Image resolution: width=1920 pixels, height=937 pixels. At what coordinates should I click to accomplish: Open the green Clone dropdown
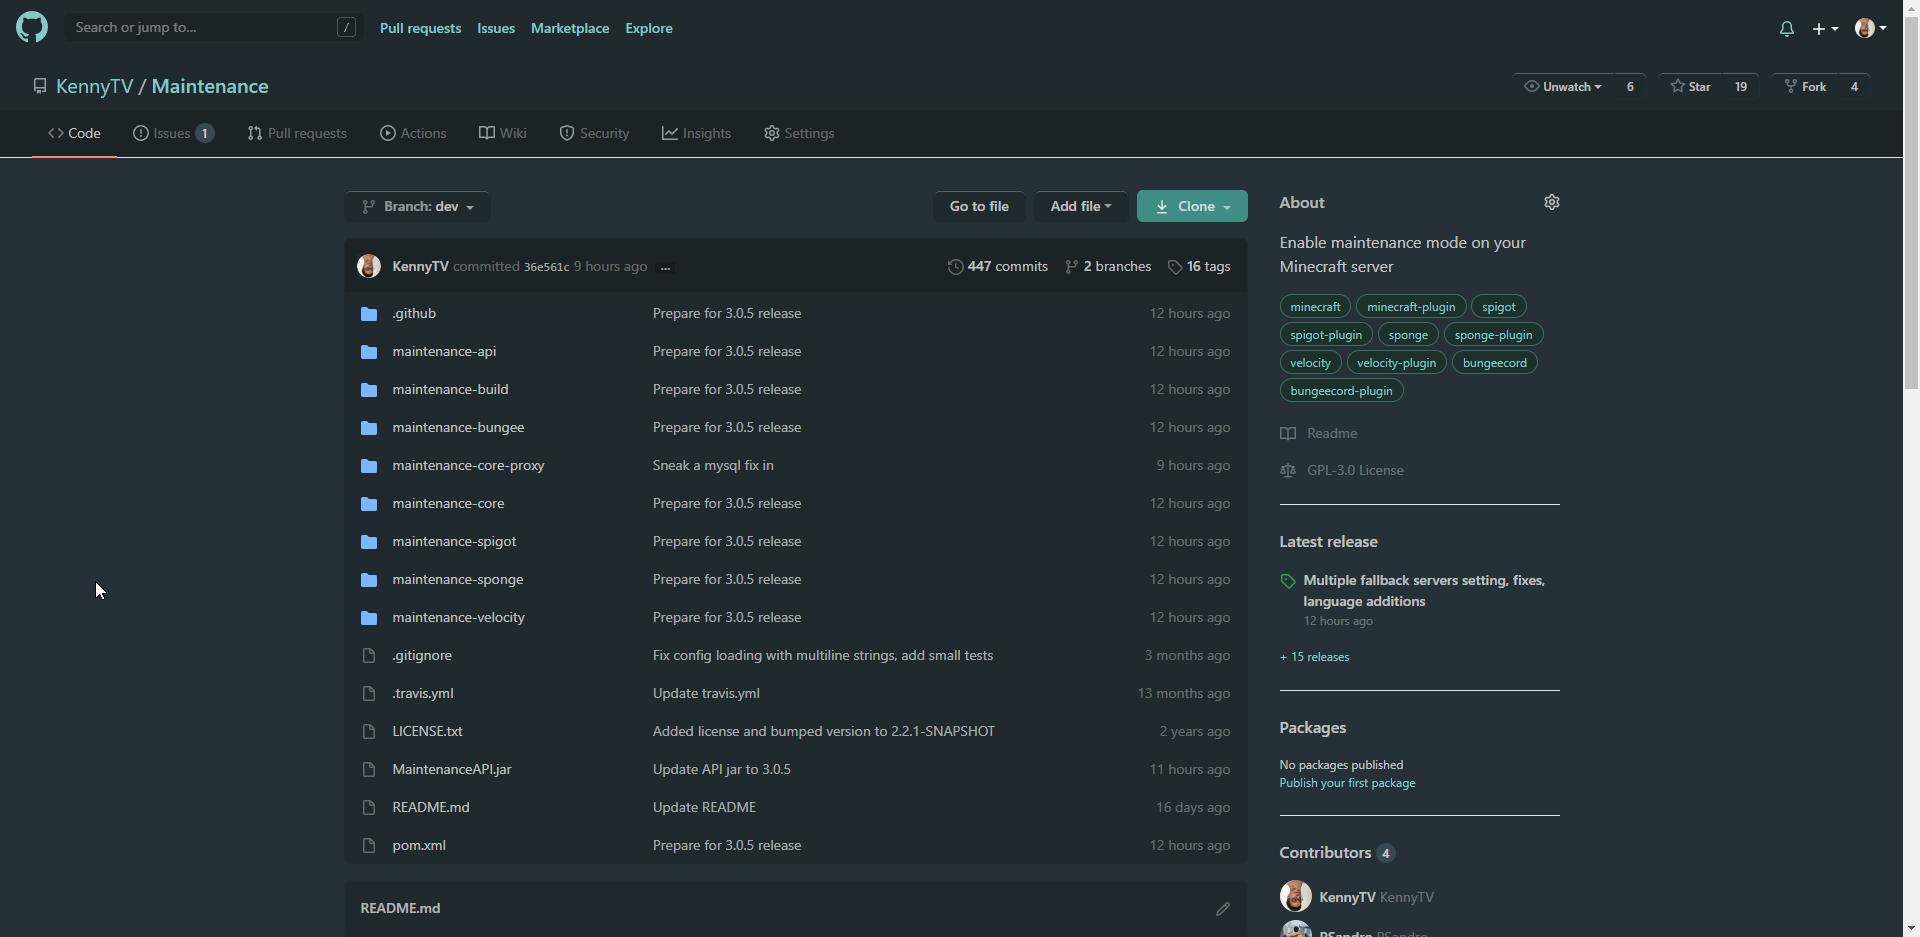[1192, 206]
